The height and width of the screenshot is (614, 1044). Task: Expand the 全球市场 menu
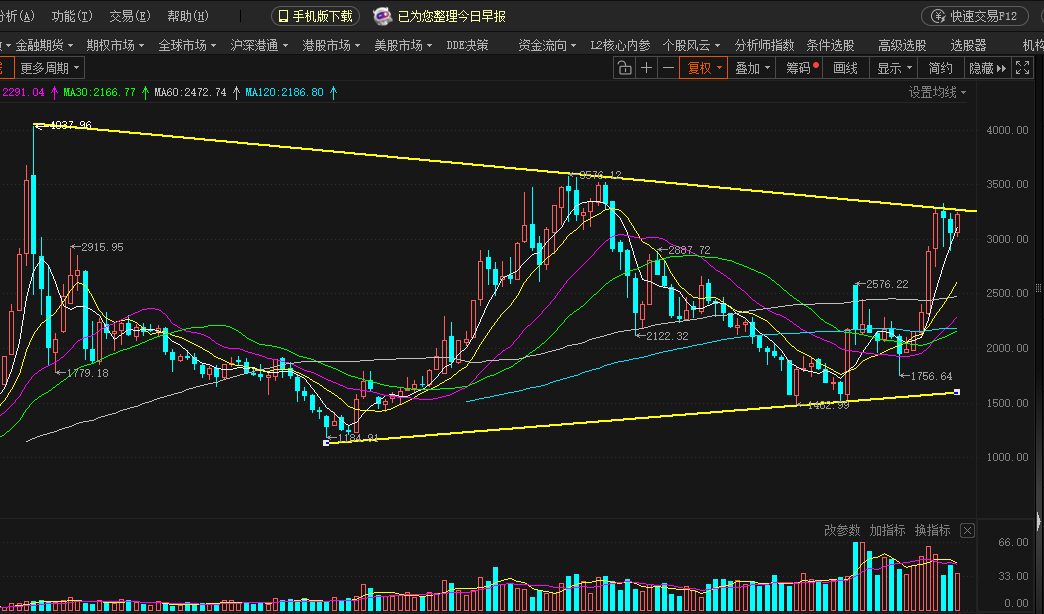click(187, 45)
